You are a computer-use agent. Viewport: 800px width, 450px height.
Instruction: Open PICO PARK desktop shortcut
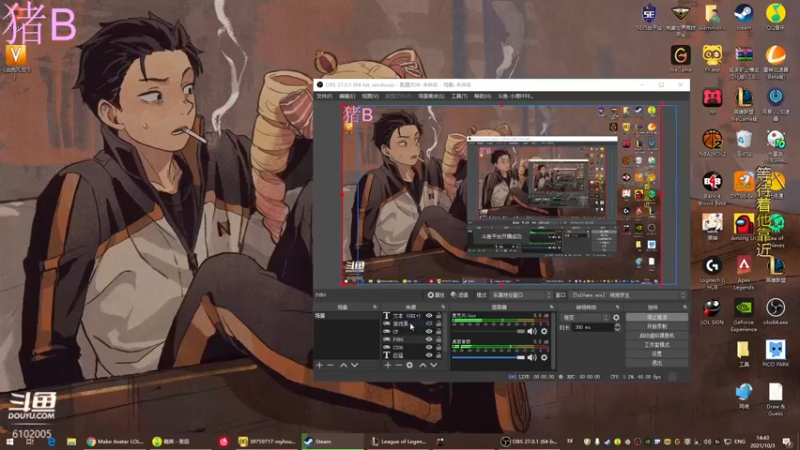click(x=776, y=354)
